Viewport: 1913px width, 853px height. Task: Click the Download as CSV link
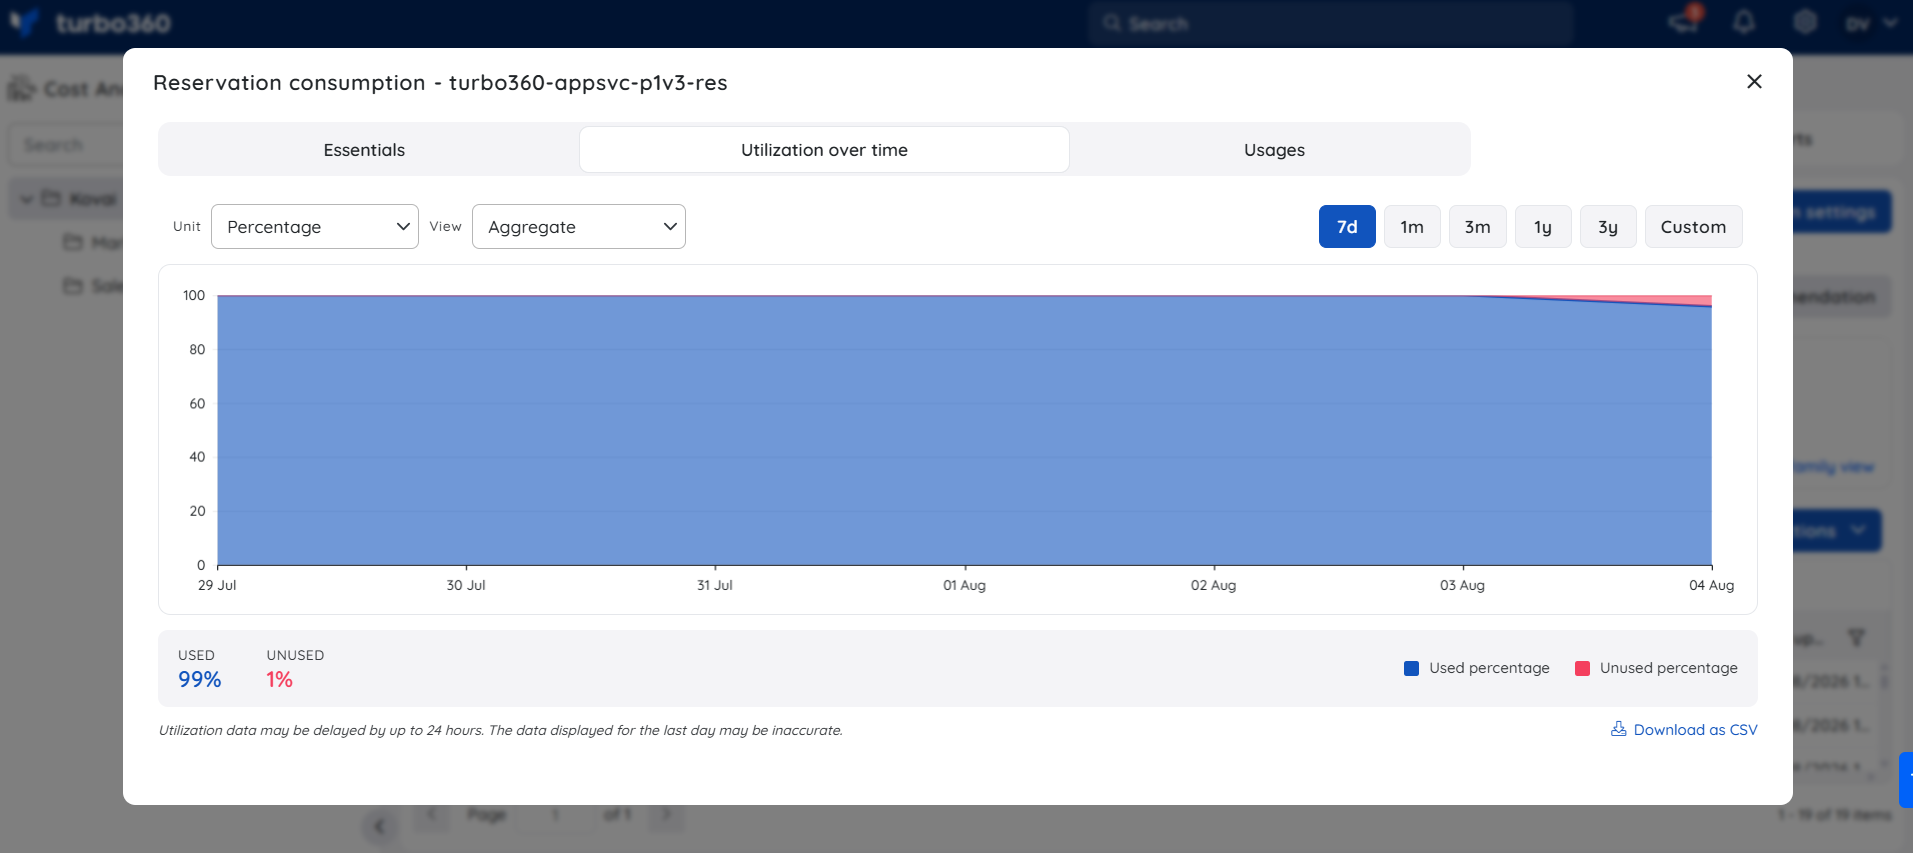point(1684,730)
